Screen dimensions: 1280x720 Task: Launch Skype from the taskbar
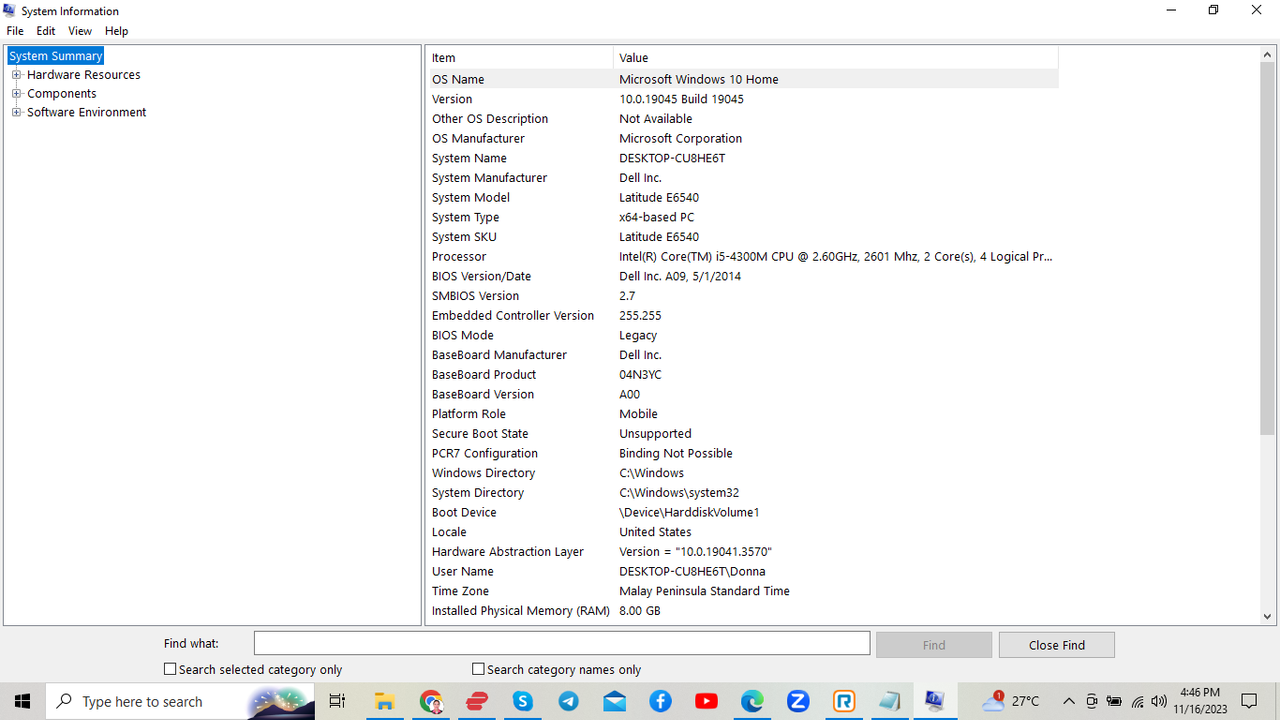pyautogui.click(x=522, y=701)
